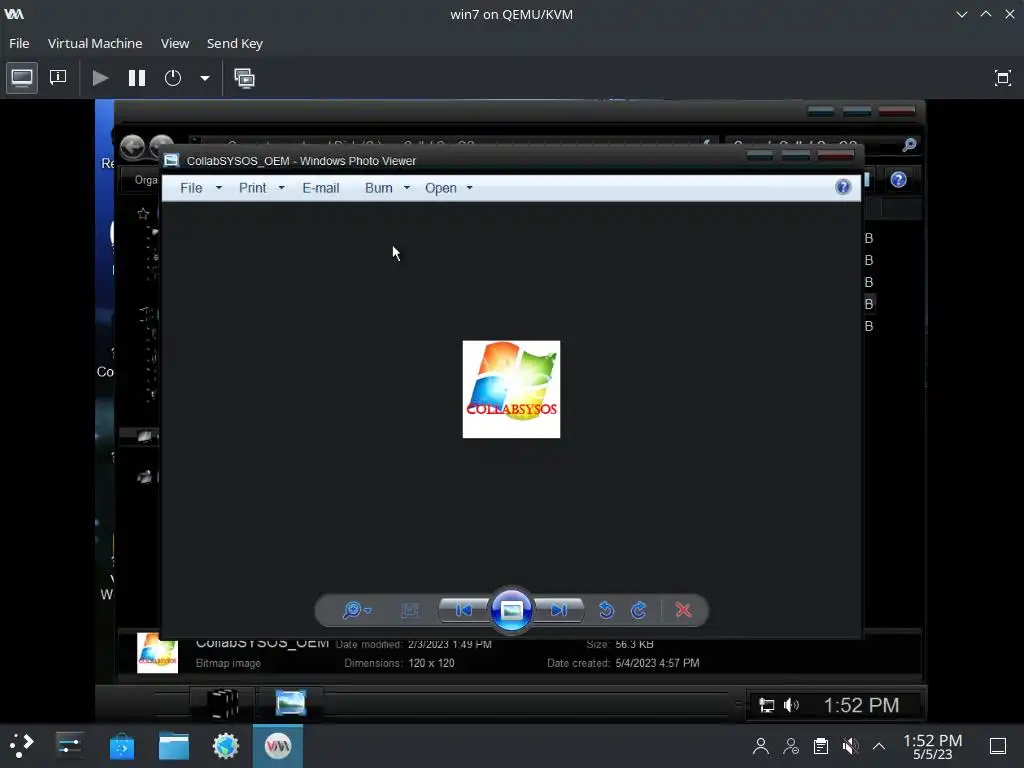The height and width of the screenshot is (768, 1024).
Task: Open the Dolphin file manager icon
Action: [174, 746]
